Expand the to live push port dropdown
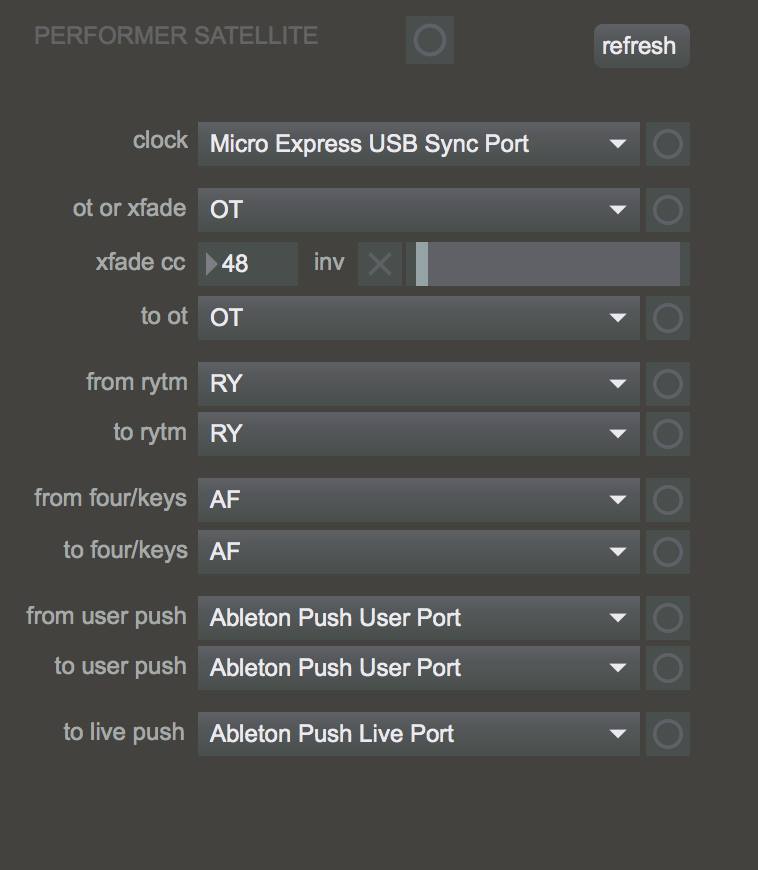Viewport: 758px width, 870px height. tap(418, 734)
